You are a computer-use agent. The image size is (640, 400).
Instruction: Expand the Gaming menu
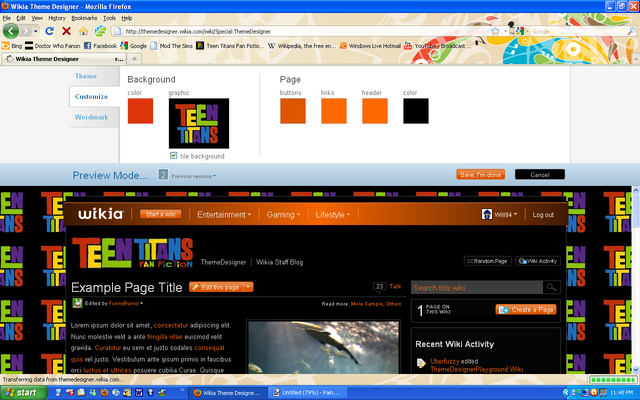pyautogui.click(x=283, y=215)
